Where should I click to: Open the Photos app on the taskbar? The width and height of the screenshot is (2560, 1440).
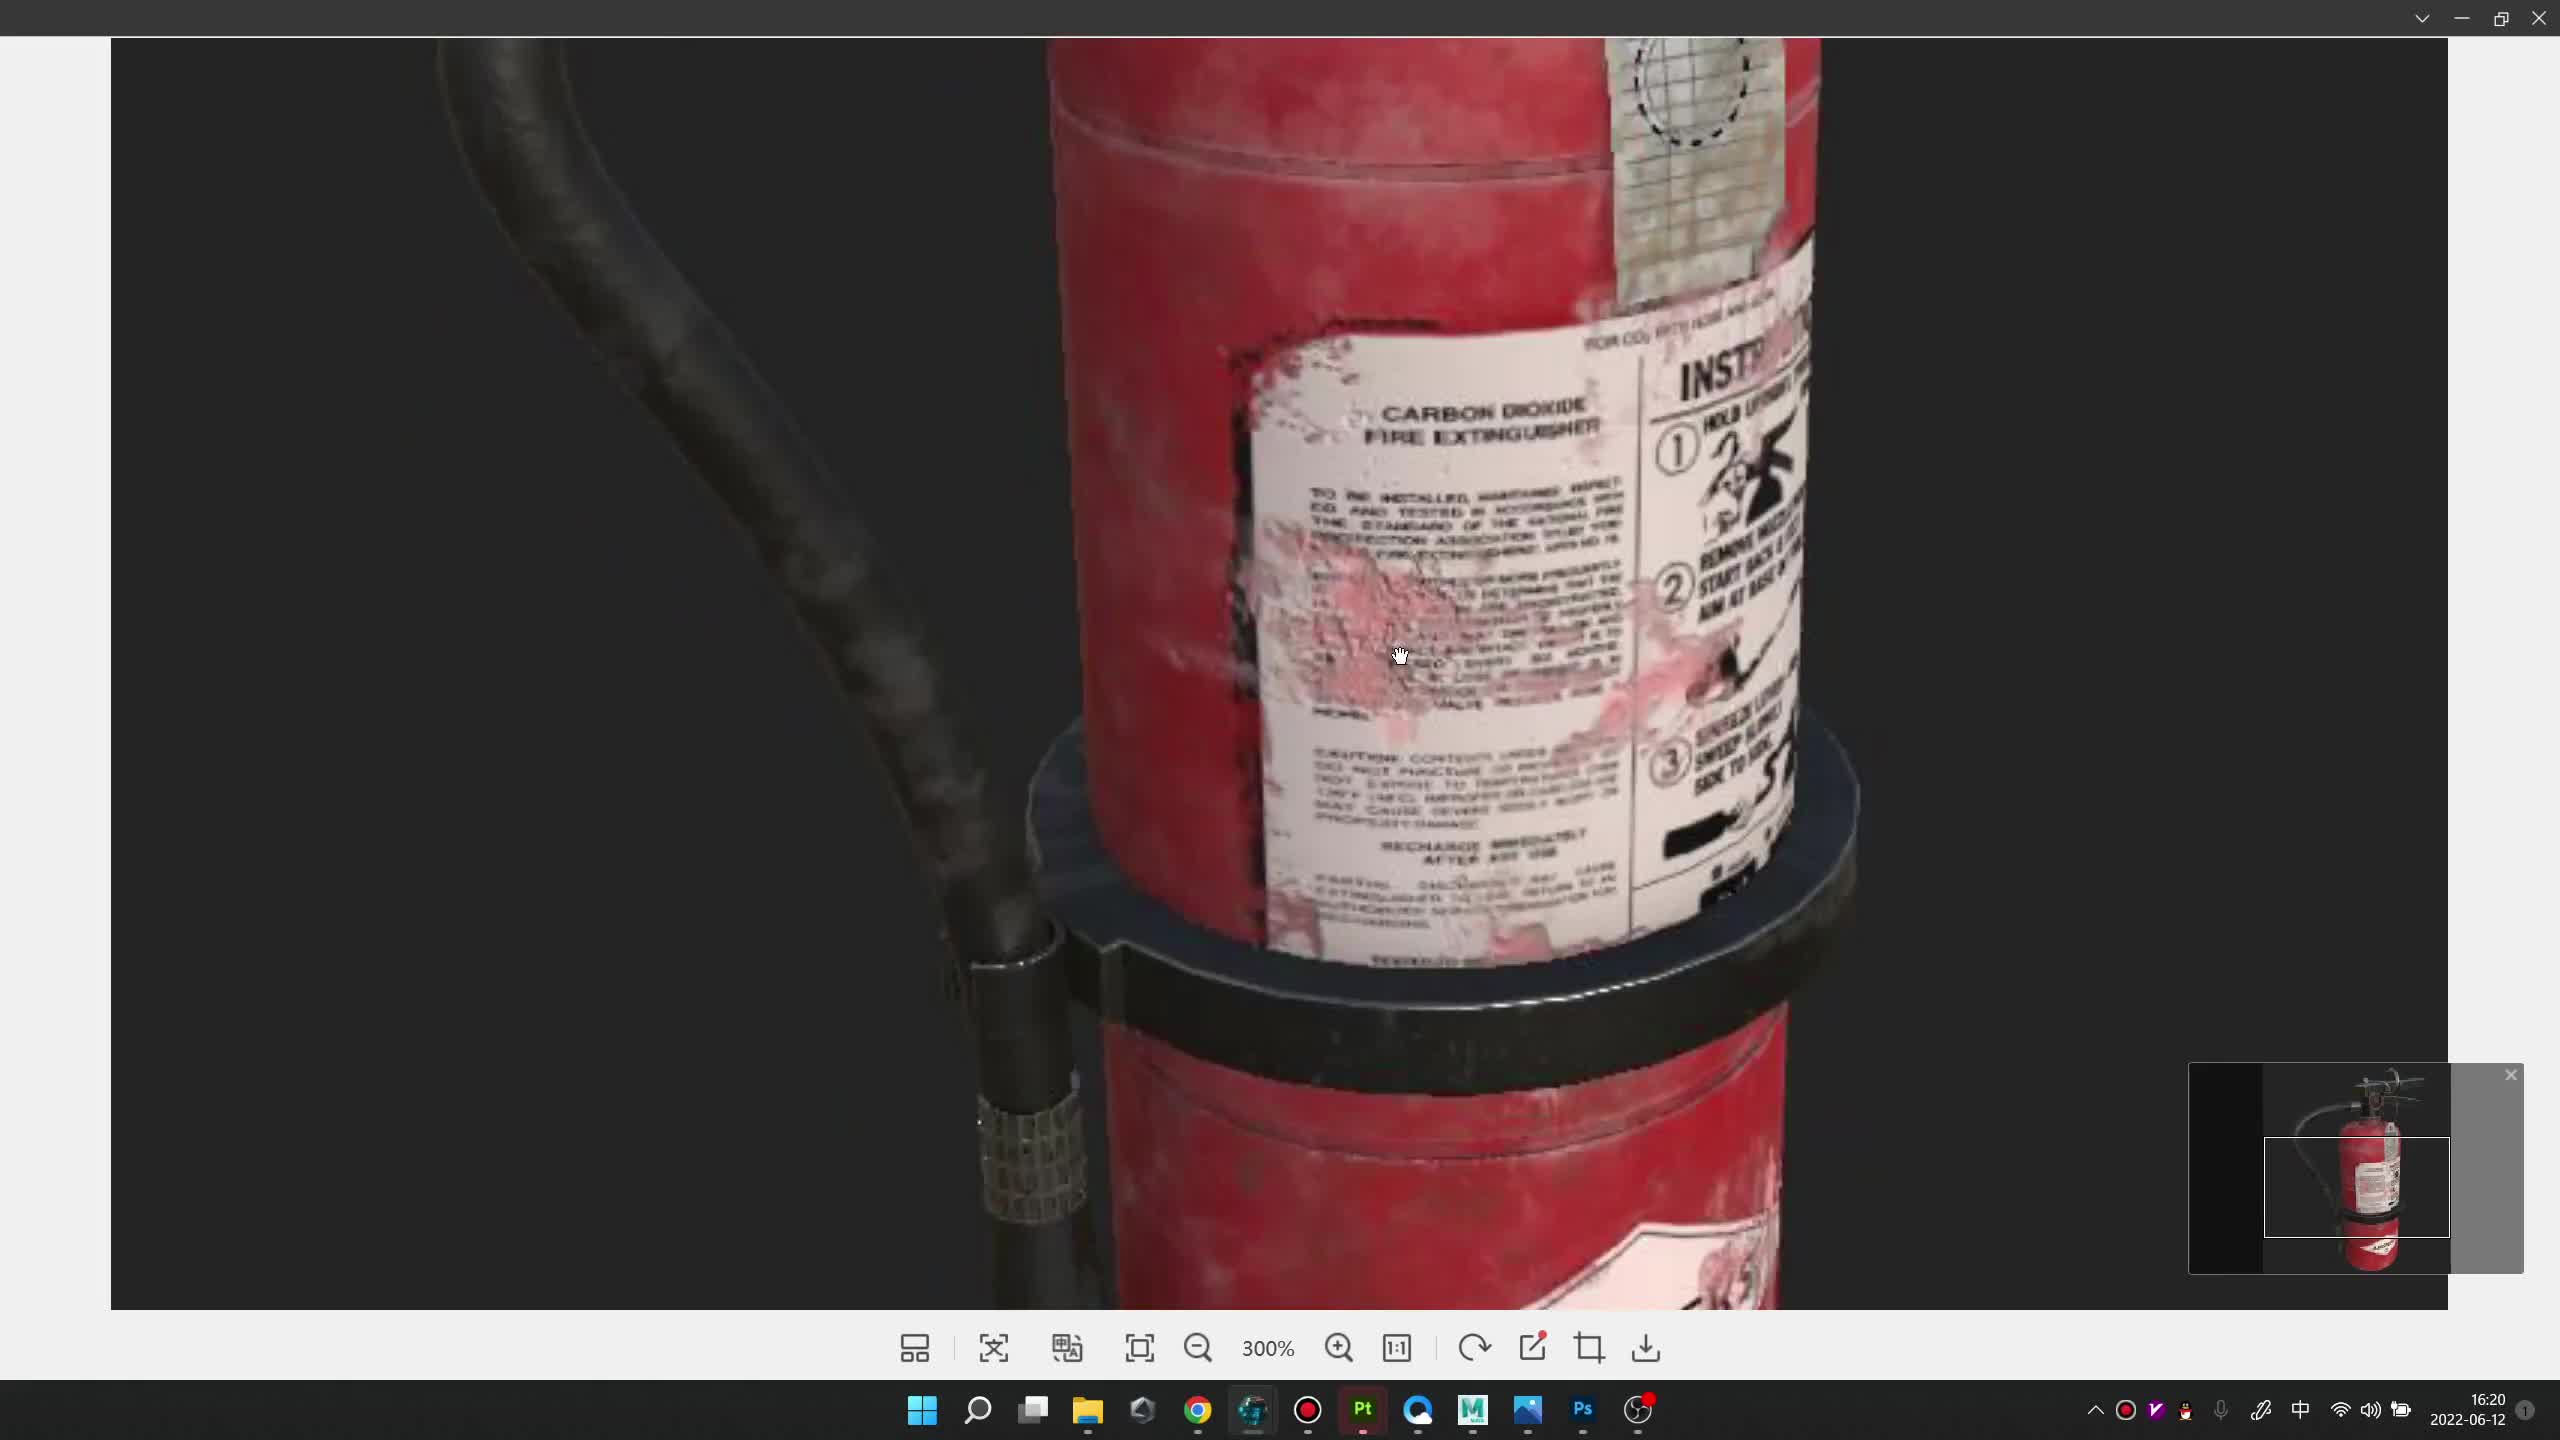tap(1527, 1410)
